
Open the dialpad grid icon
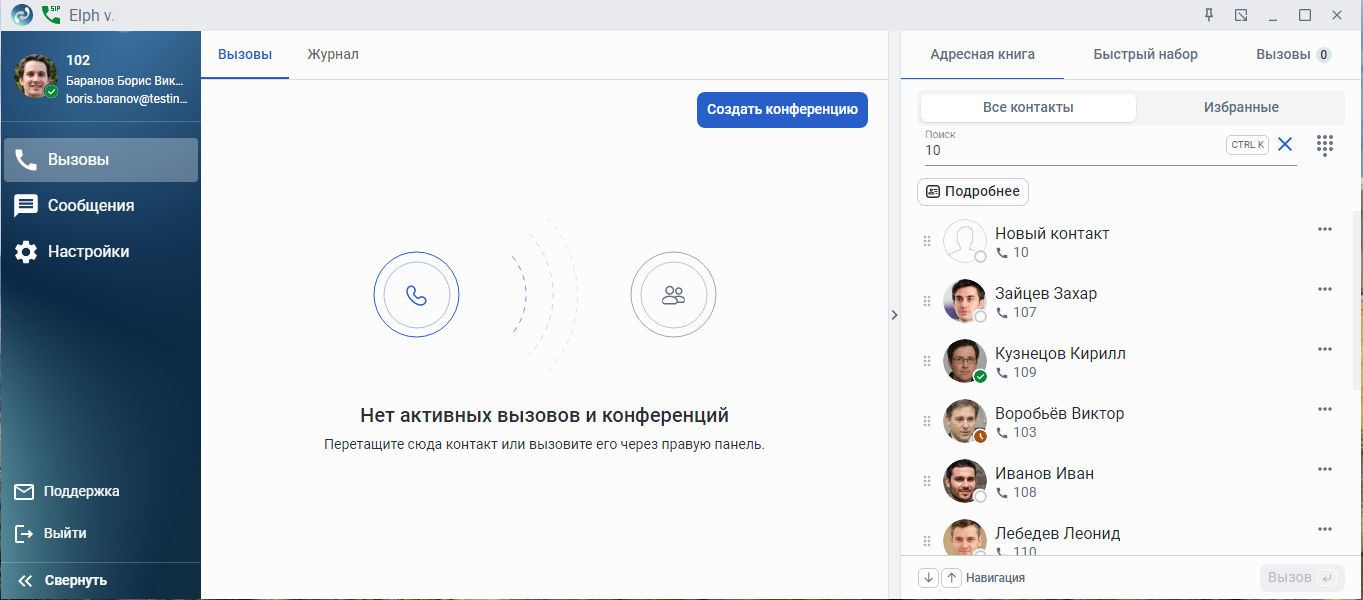[x=1325, y=145]
